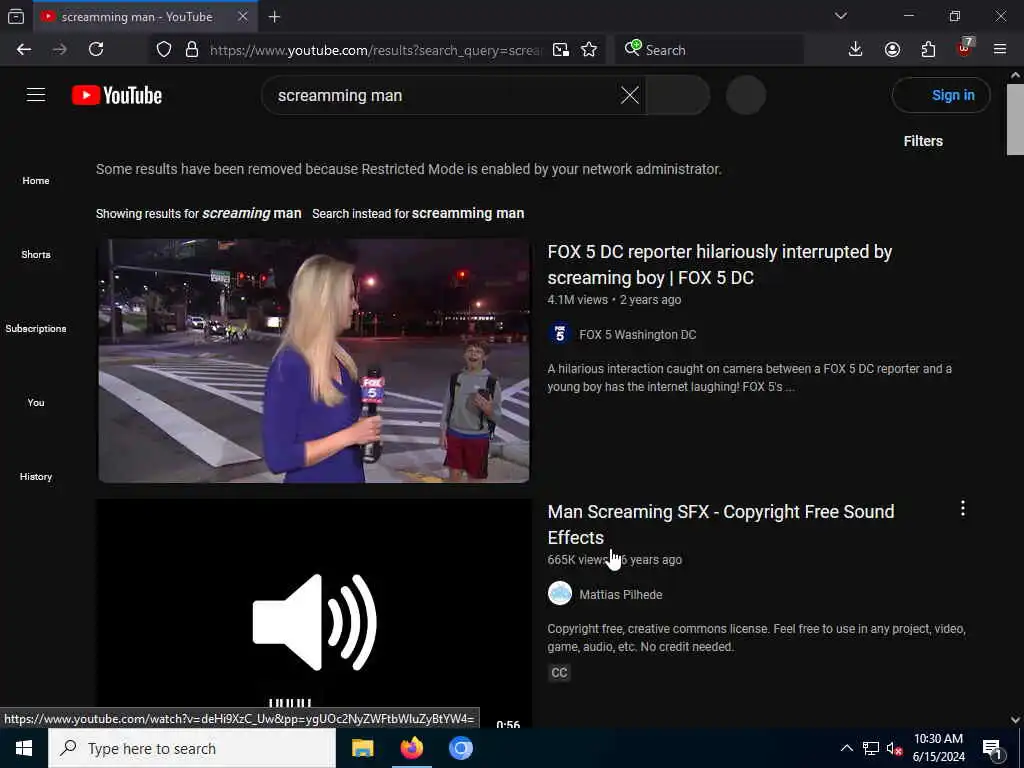This screenshot has width=1024, height=768.
Task: Click the scrollbar up arrow
Action: pos(1015,75)
